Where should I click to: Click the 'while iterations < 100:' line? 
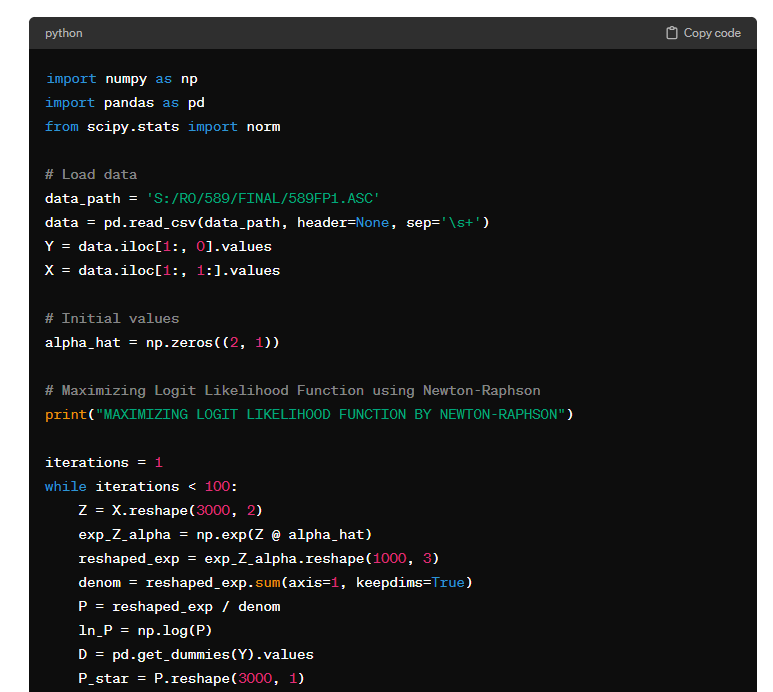[x=141, y=486]
